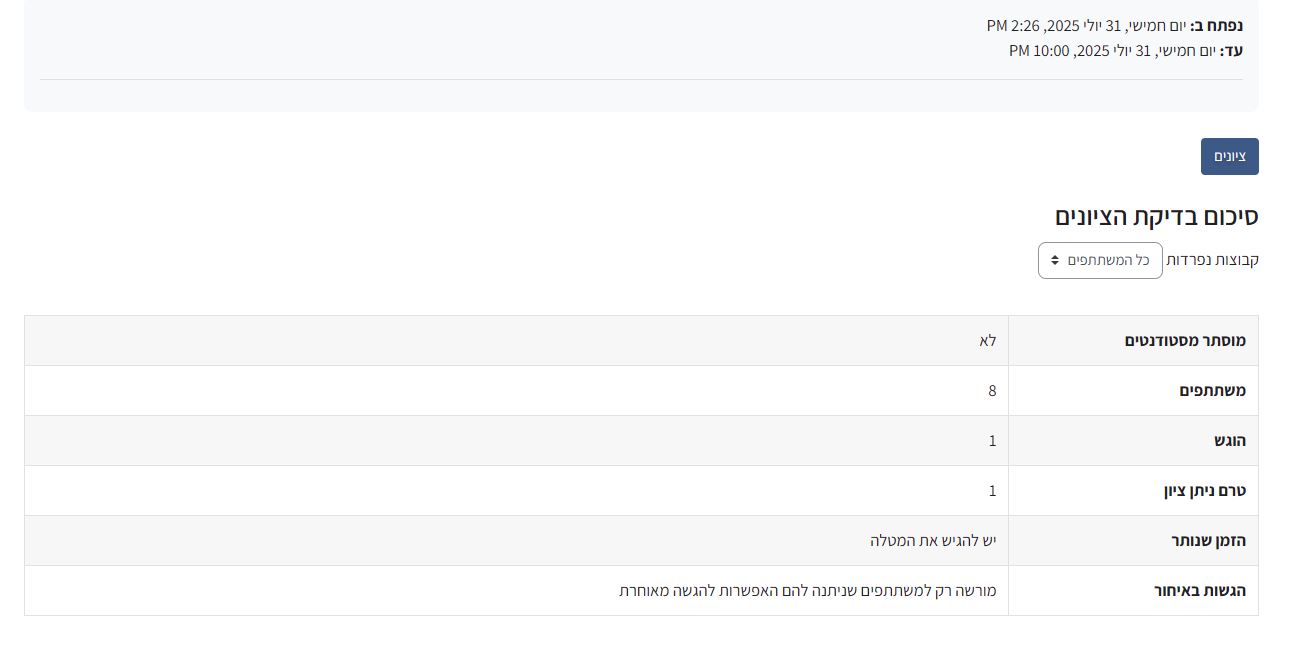Click the לא value for hidden from students
1289x650 pixels.
[x=988, y=341]
